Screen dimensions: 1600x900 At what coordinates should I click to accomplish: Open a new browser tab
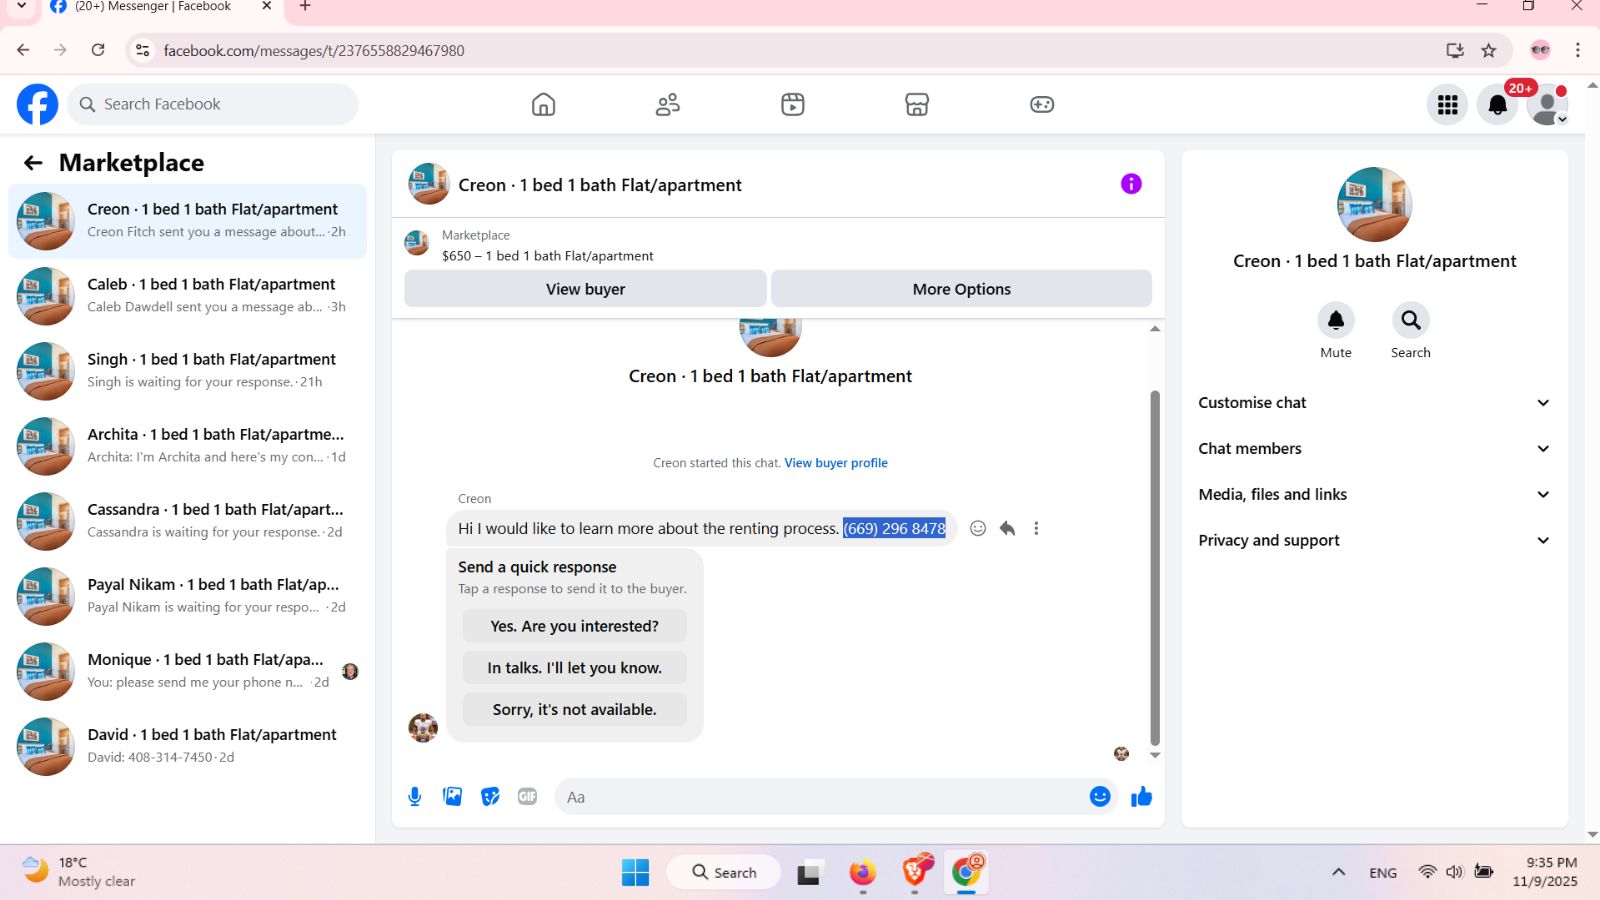(305, 6)
